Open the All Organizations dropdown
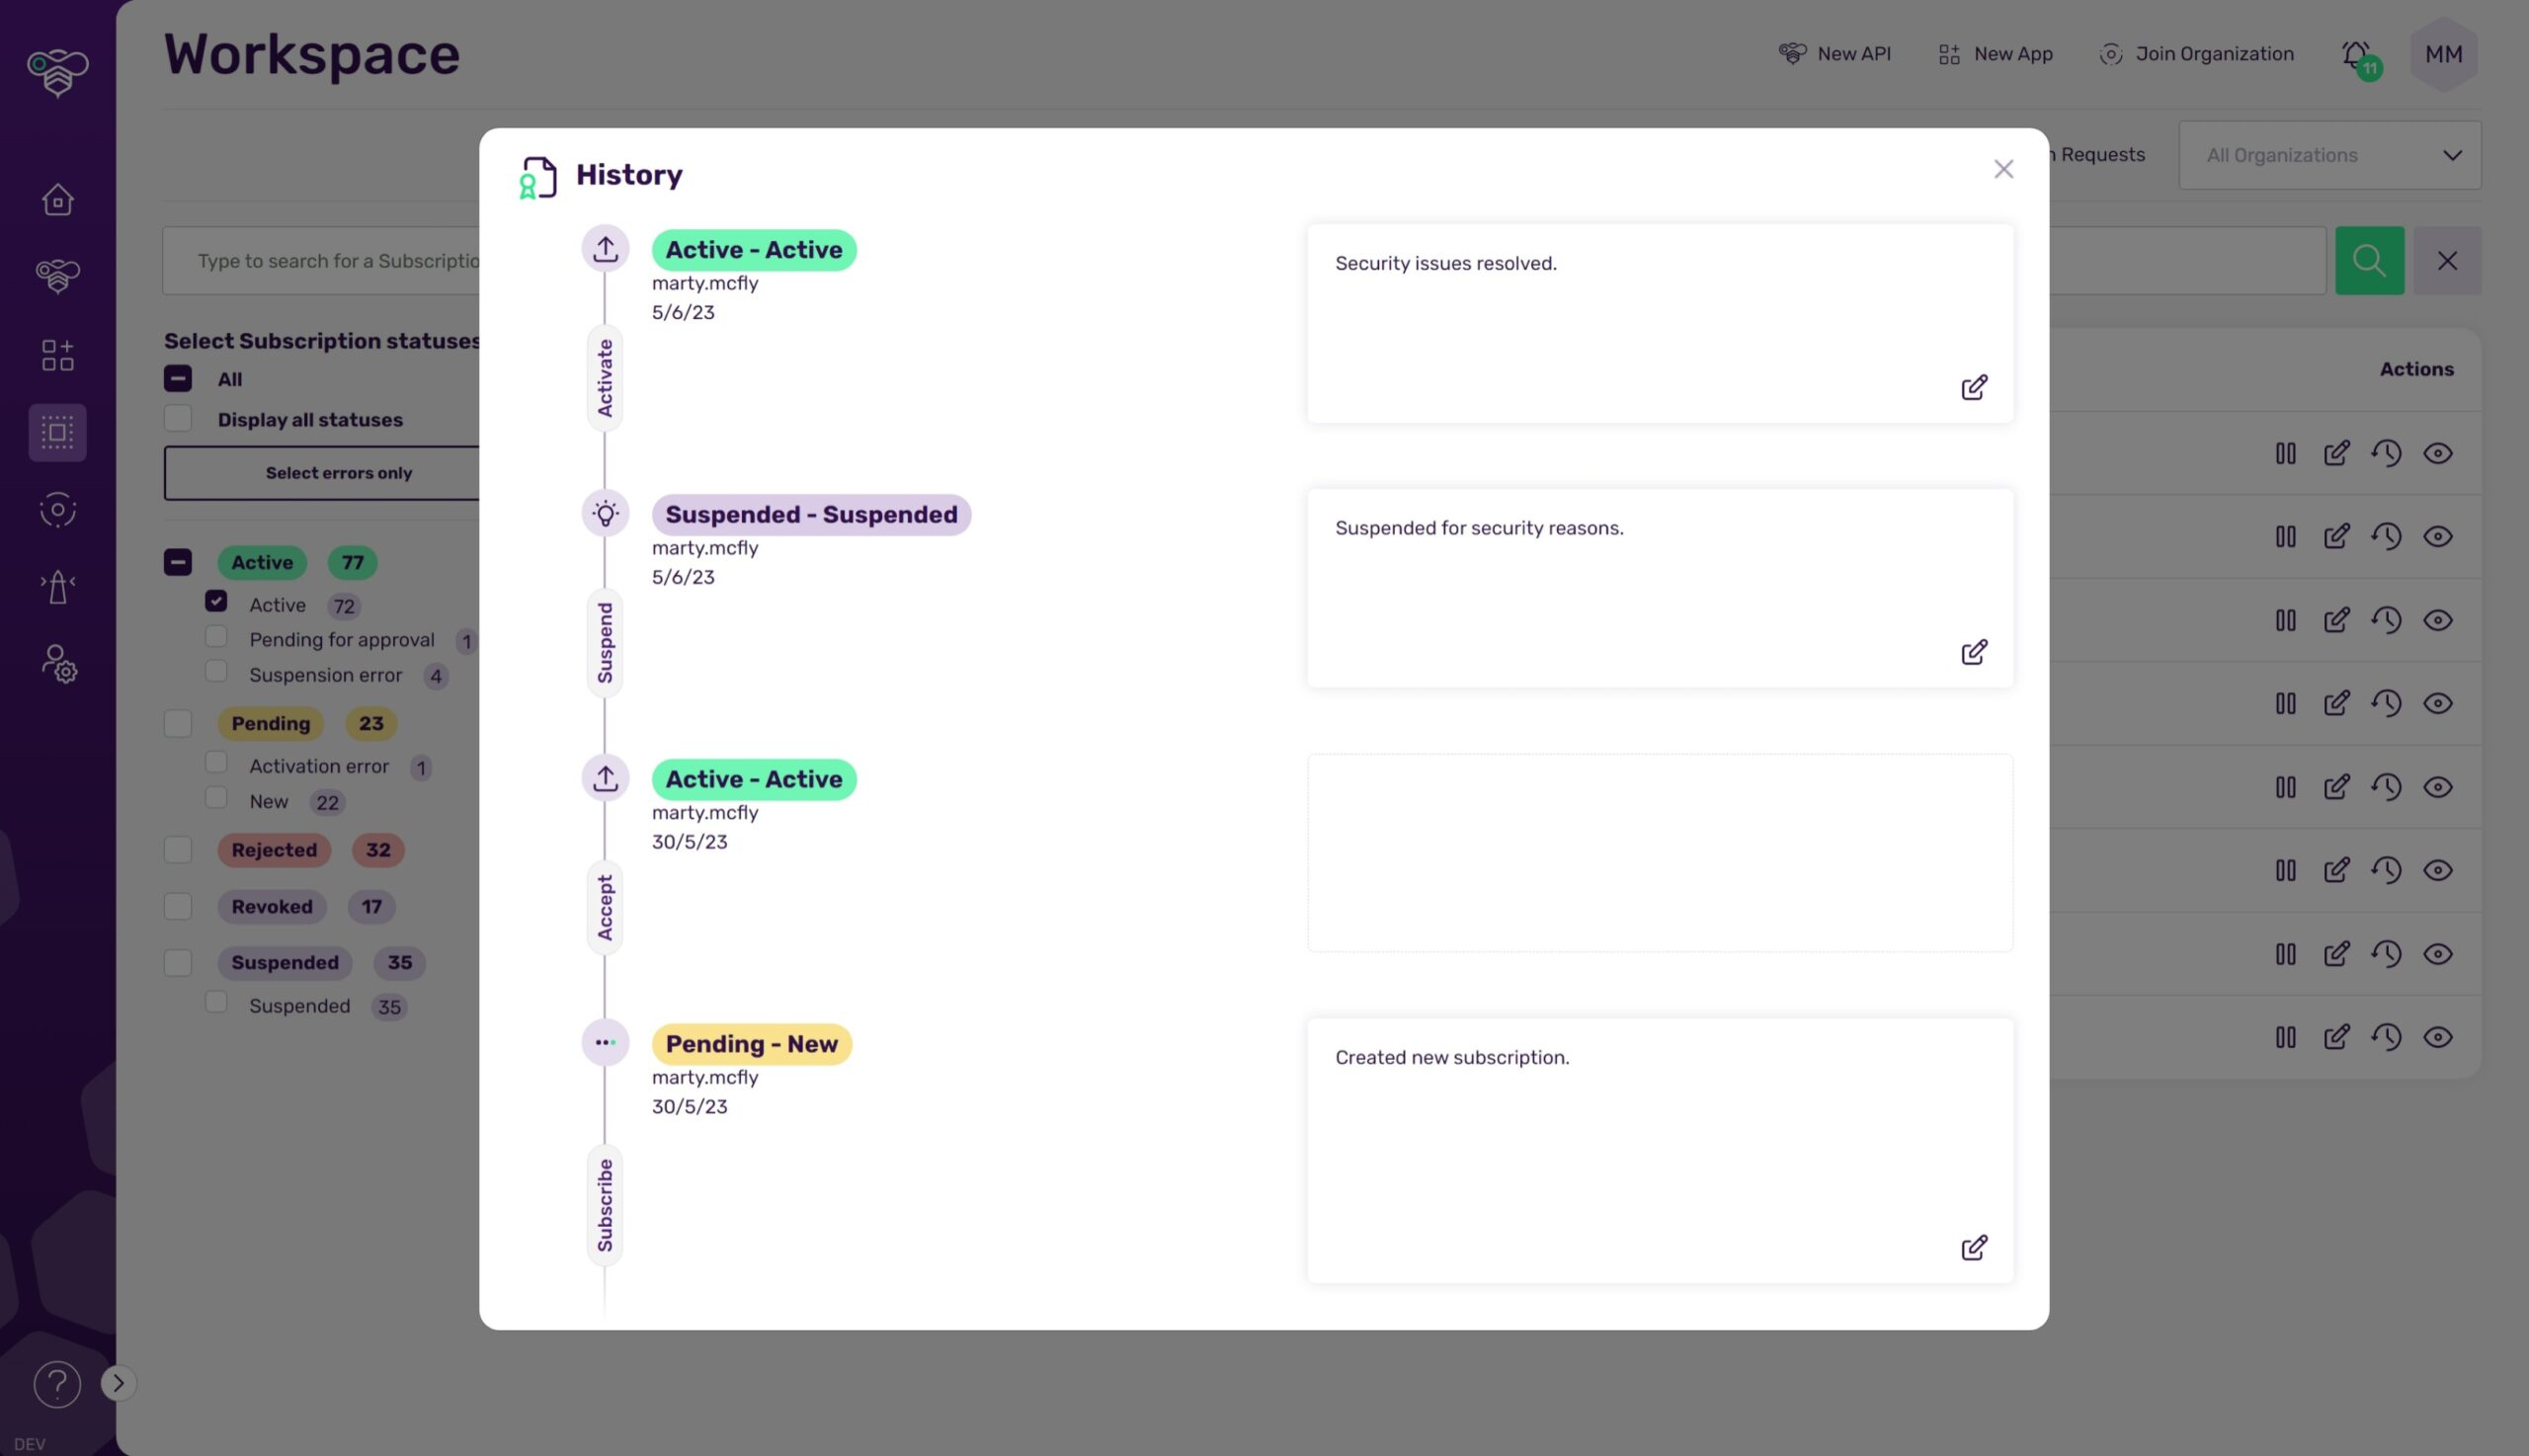The height and width of the screenshot is (1456, 2529). 2329,155
